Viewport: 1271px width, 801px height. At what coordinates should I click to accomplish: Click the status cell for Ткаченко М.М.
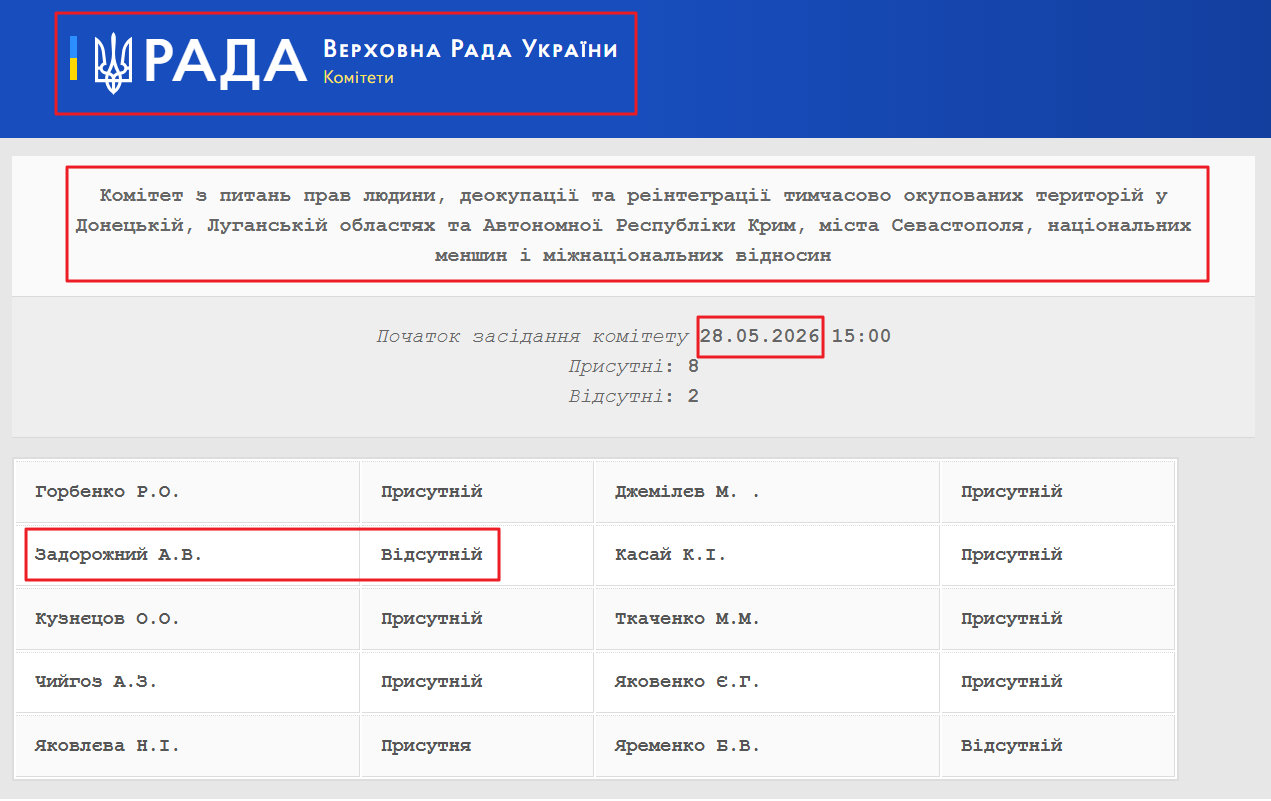click(1057, 618)
